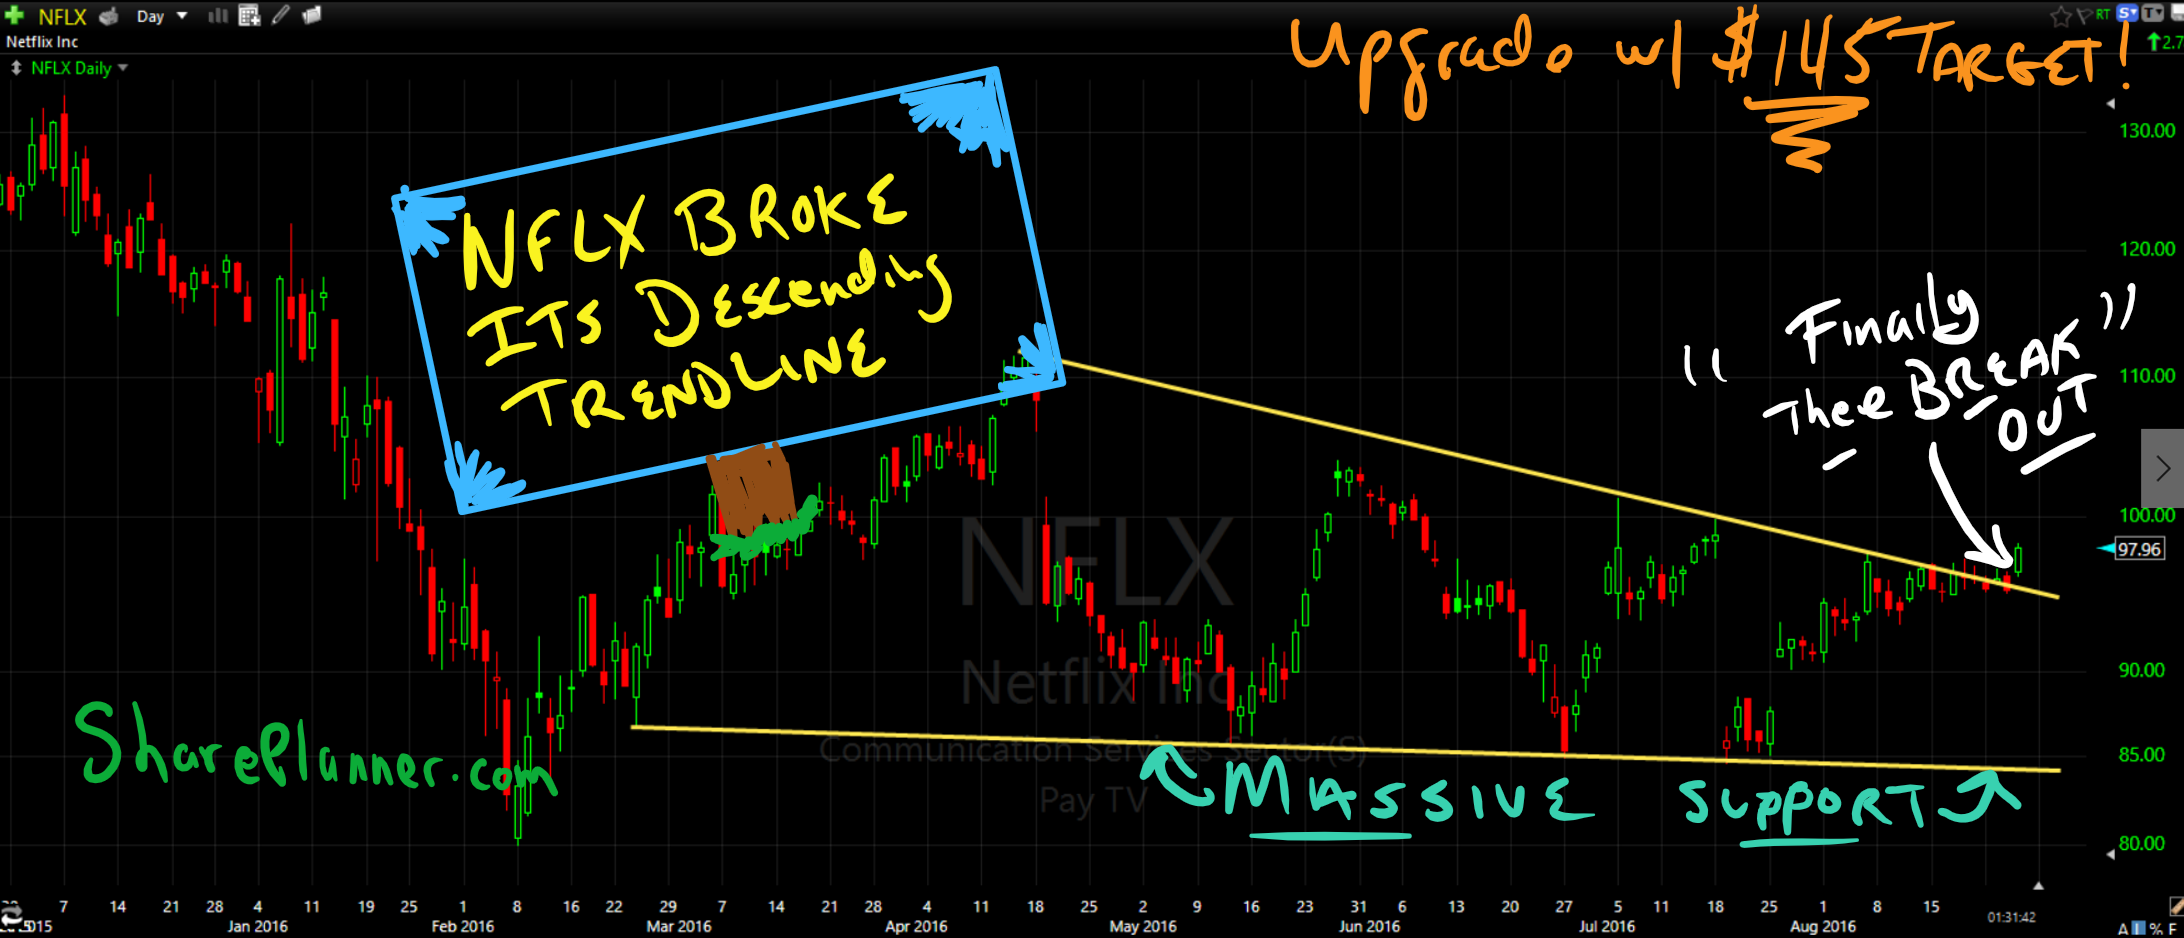Image resolution: width=2184 pixels, height=938 pixels.
Task: Click the 130.00 price axis label
Action: [x=2147, y=131]
